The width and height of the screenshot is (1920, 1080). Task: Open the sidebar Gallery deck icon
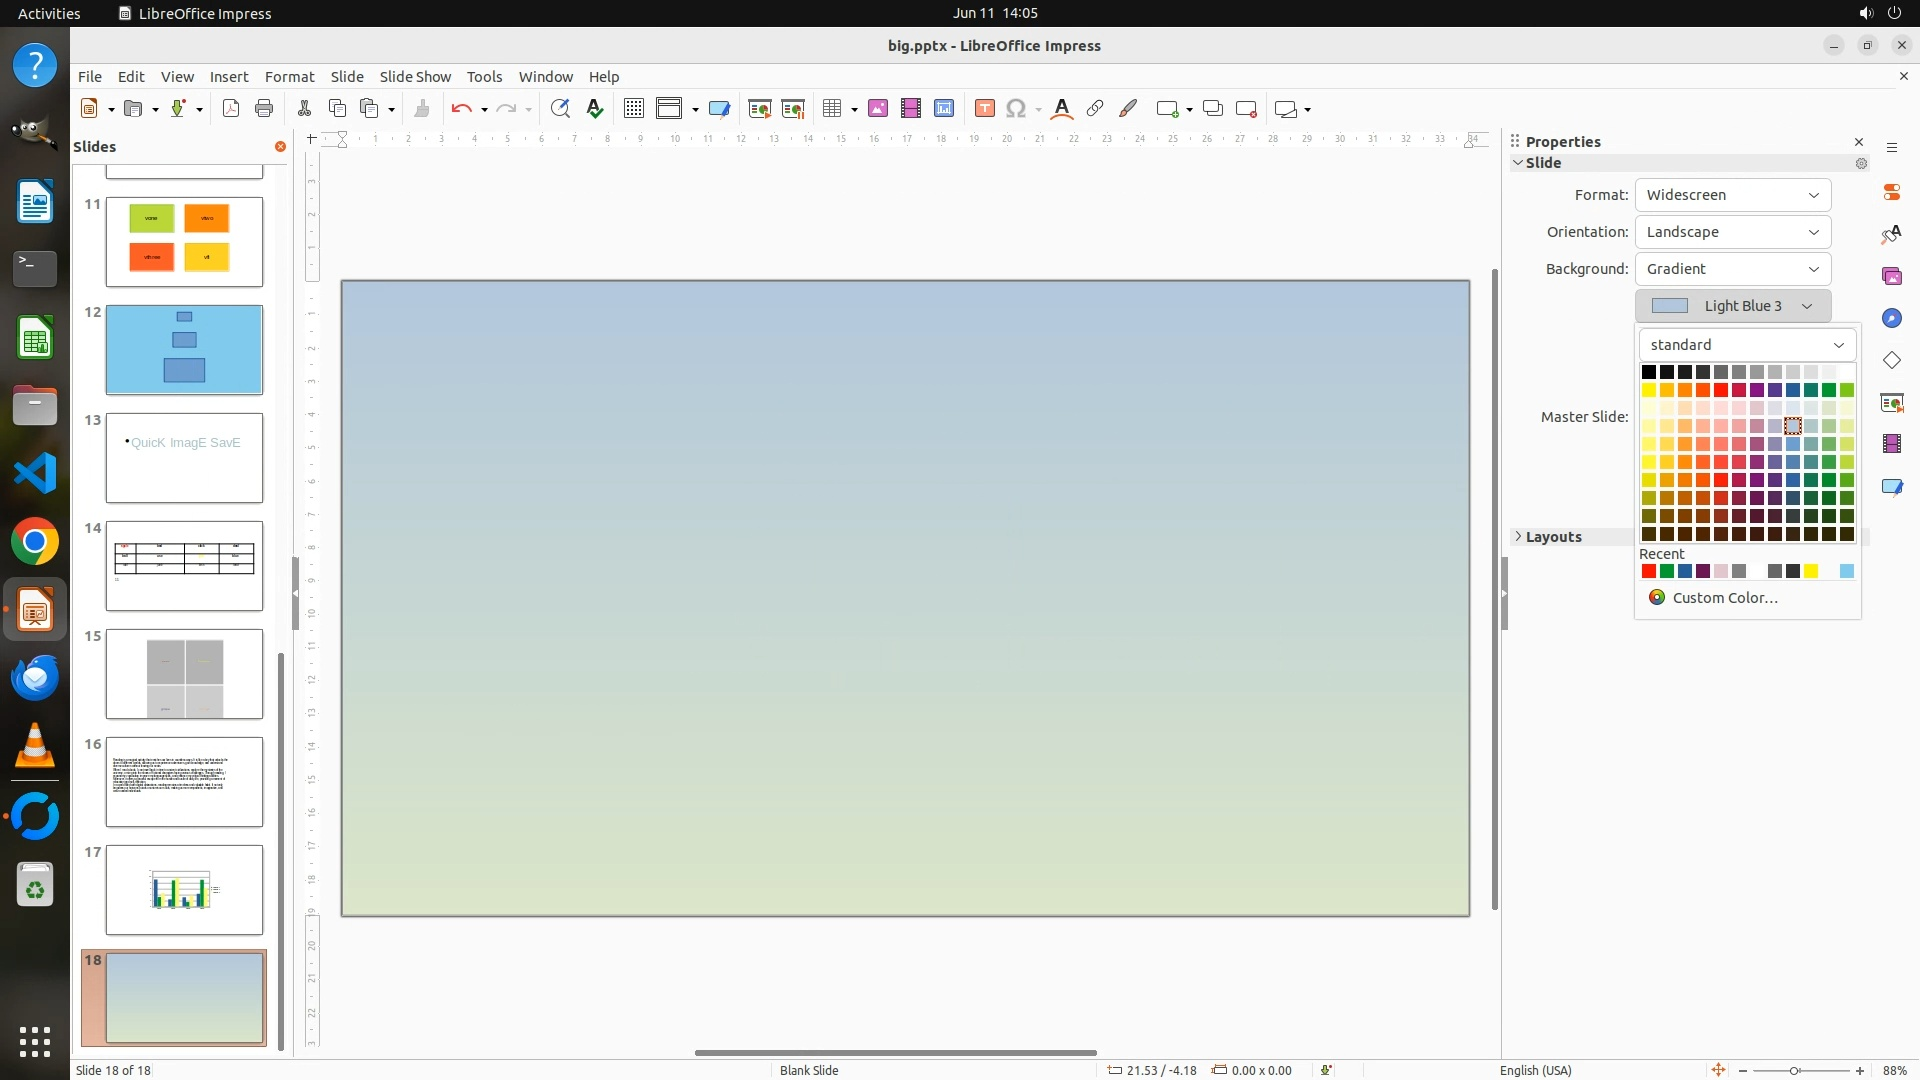pyautogui.click(x=1891, y=276)
